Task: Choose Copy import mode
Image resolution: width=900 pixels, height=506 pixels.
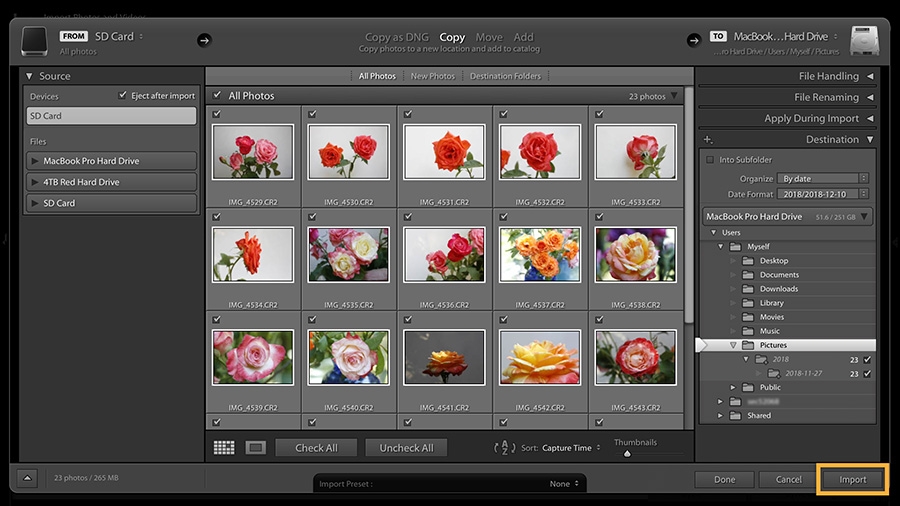Action: pos(452,37)
